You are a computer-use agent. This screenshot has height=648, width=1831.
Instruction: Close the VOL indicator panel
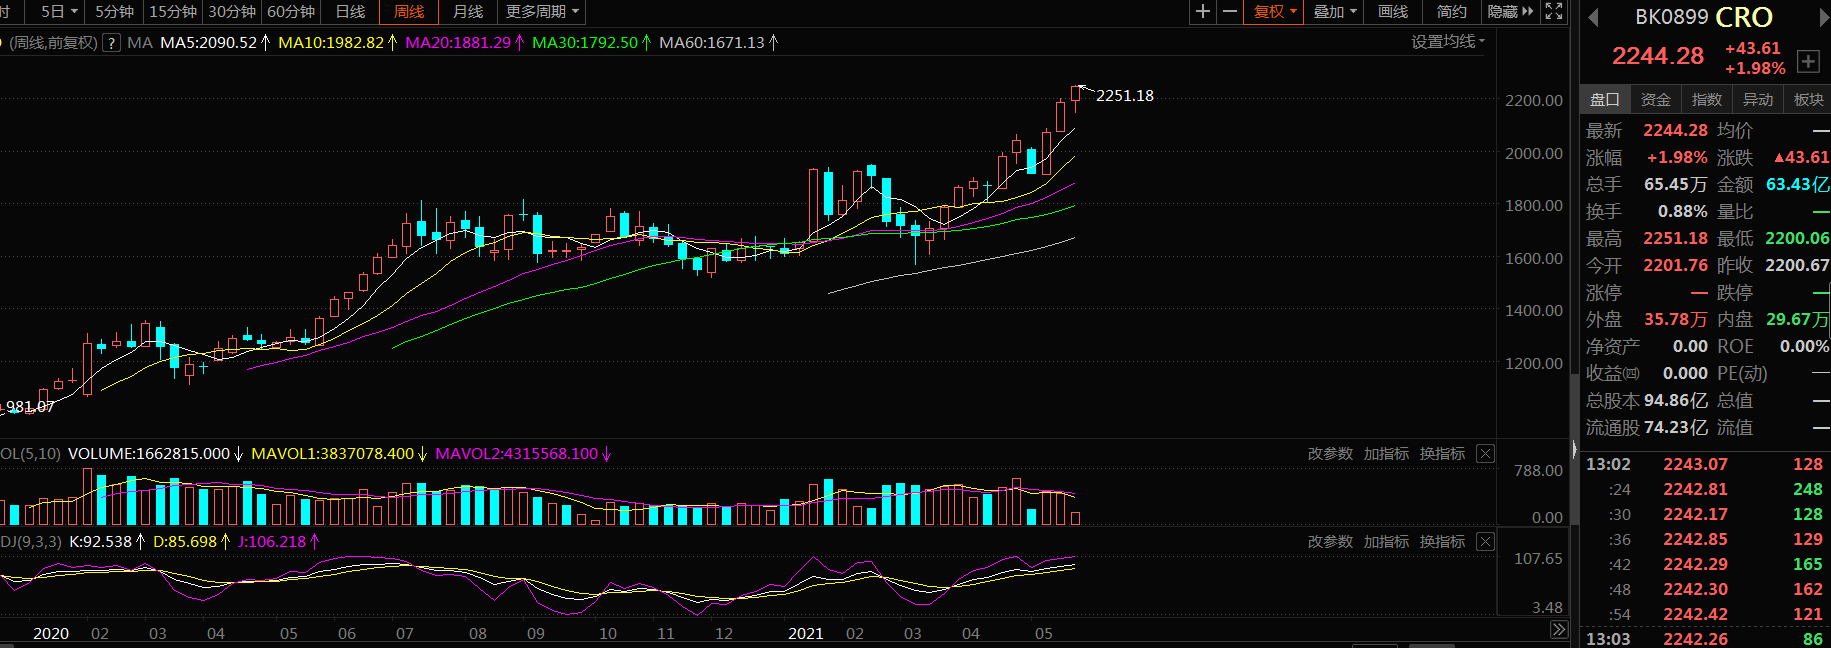pyautogui.click(x=1486, y=454)
